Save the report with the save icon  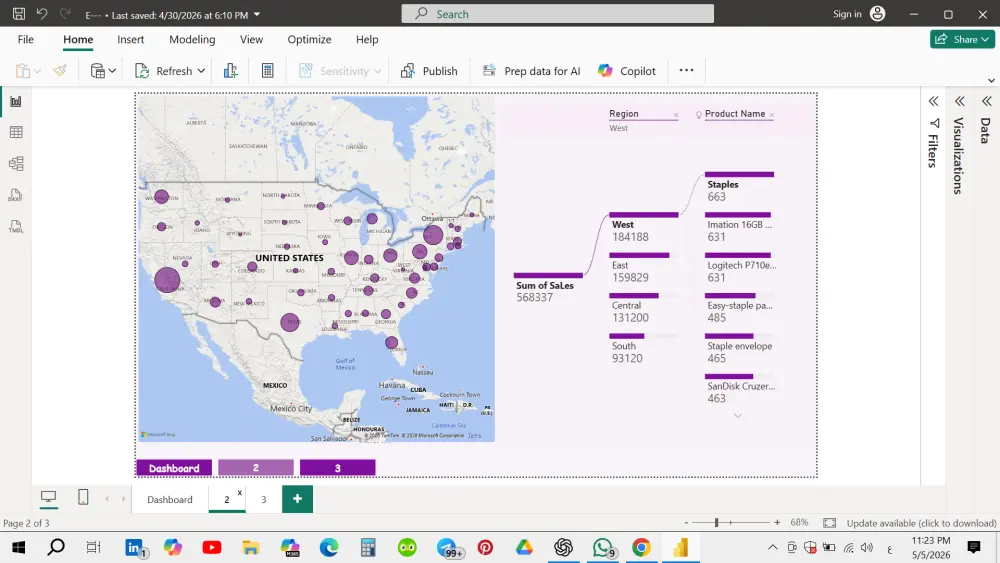tap(19, 13)
